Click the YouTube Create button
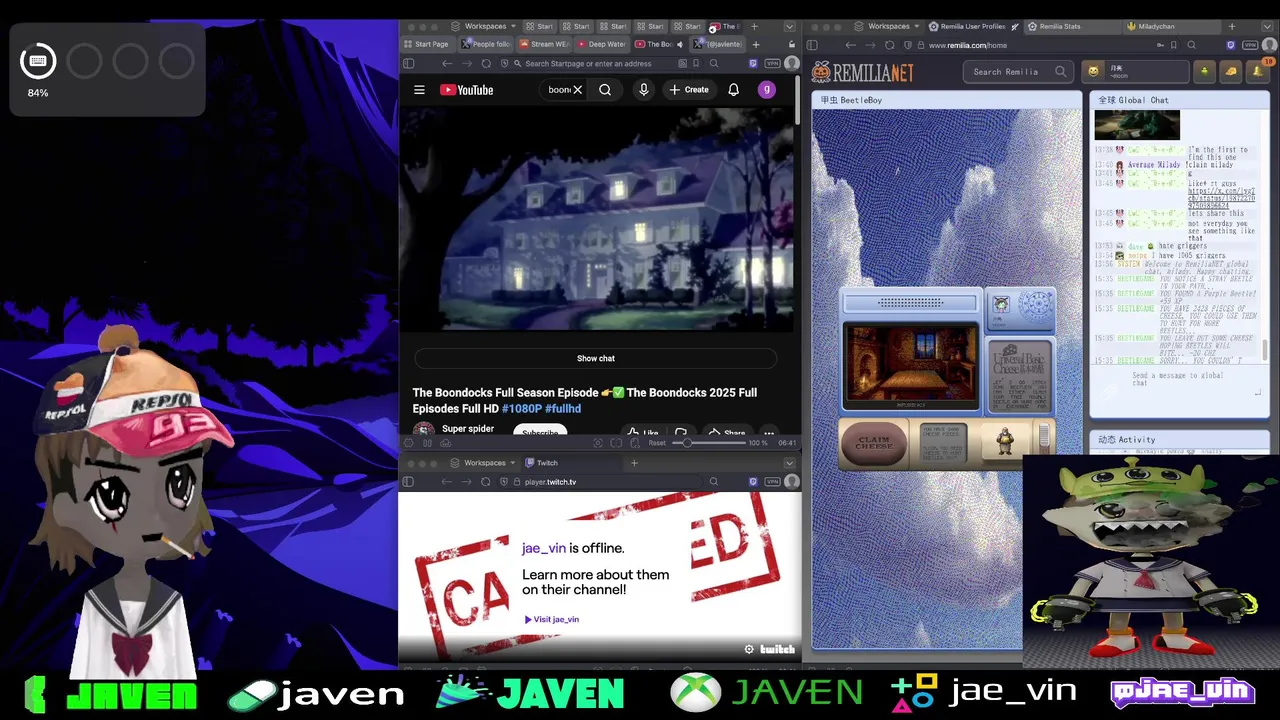 tap(689, 90)
